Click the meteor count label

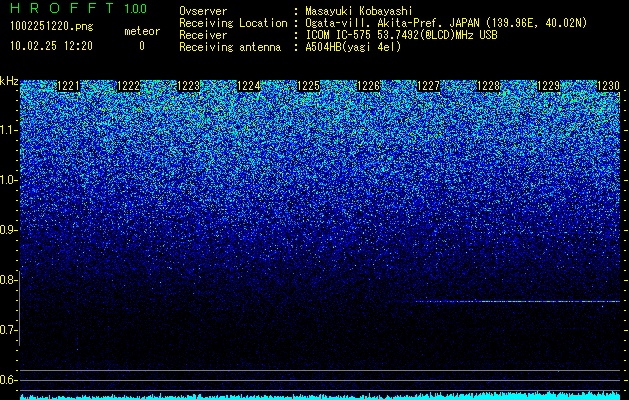[x=142, y=31]
